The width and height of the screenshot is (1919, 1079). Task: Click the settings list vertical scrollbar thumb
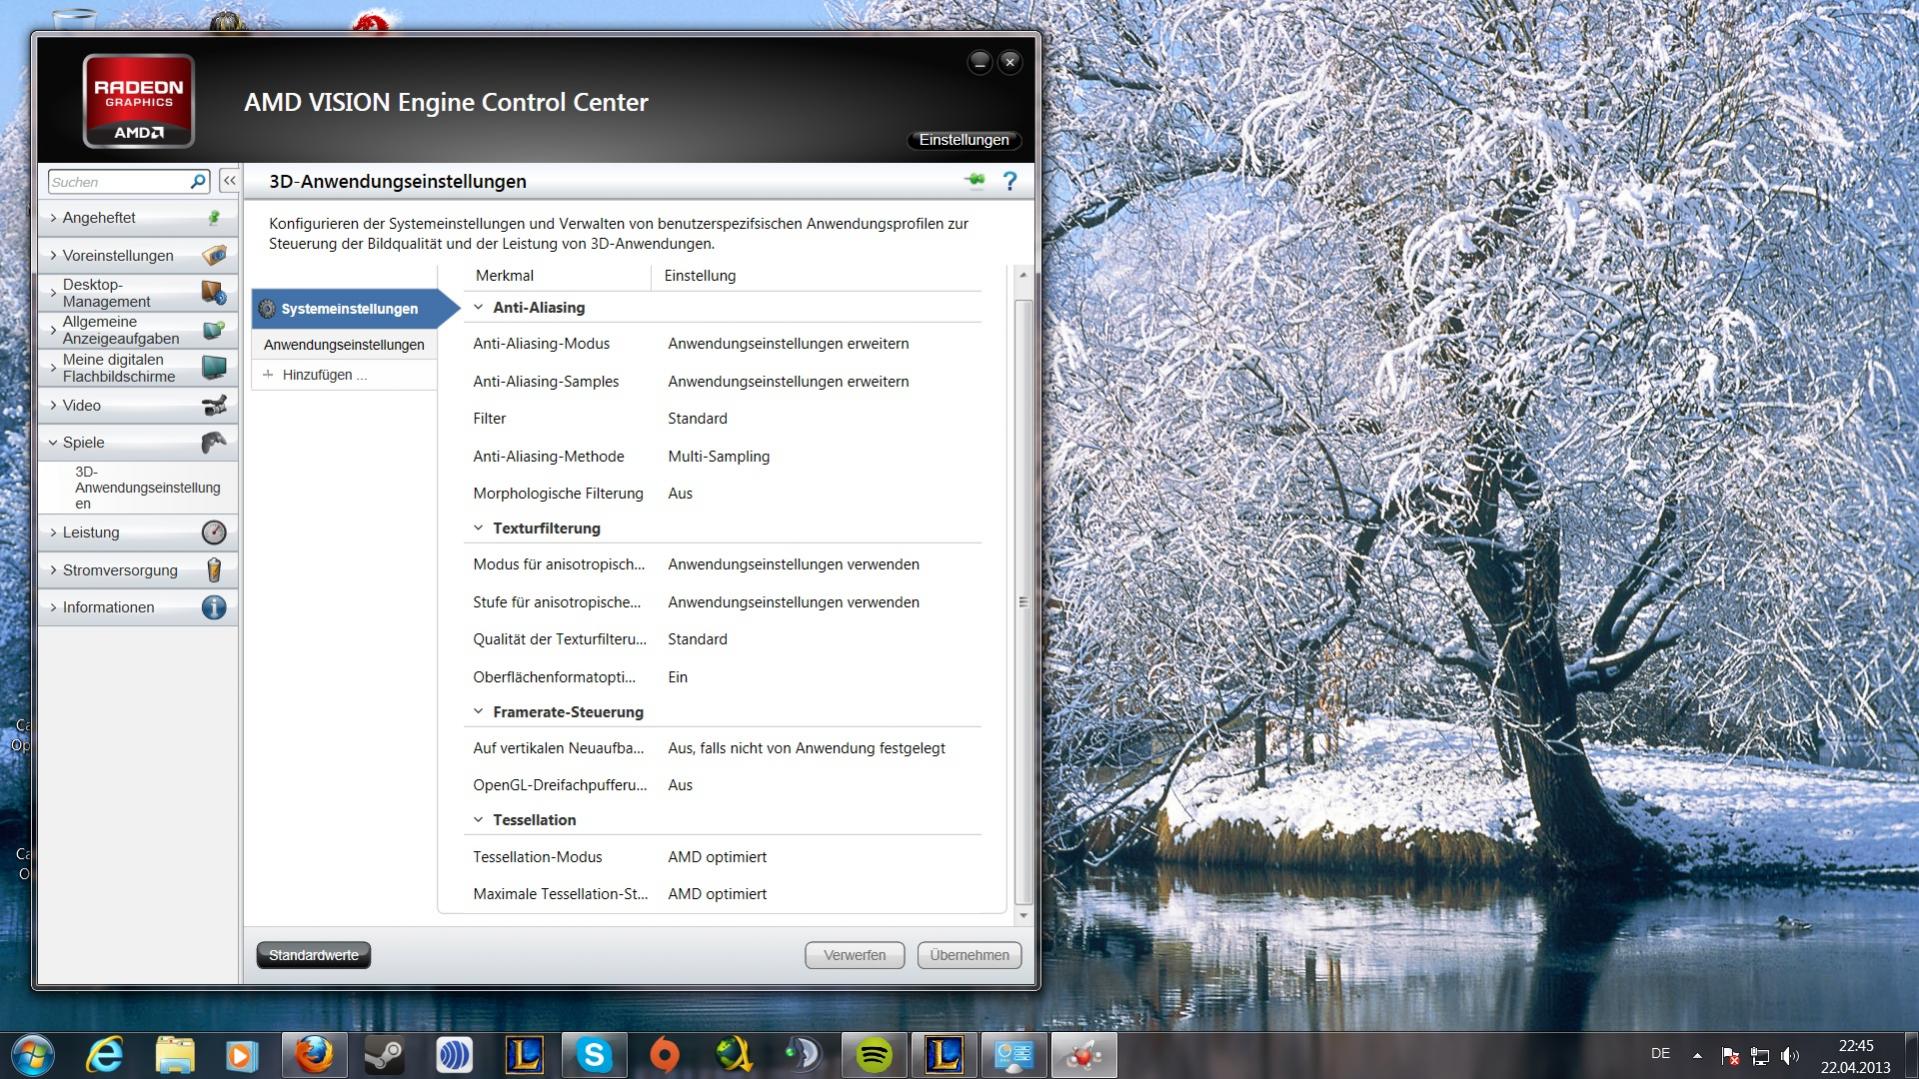pos(1022,601)
